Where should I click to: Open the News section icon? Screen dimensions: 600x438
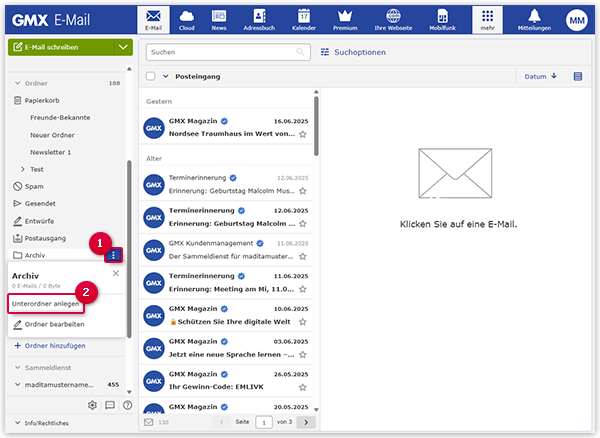(x=219, y=20)
